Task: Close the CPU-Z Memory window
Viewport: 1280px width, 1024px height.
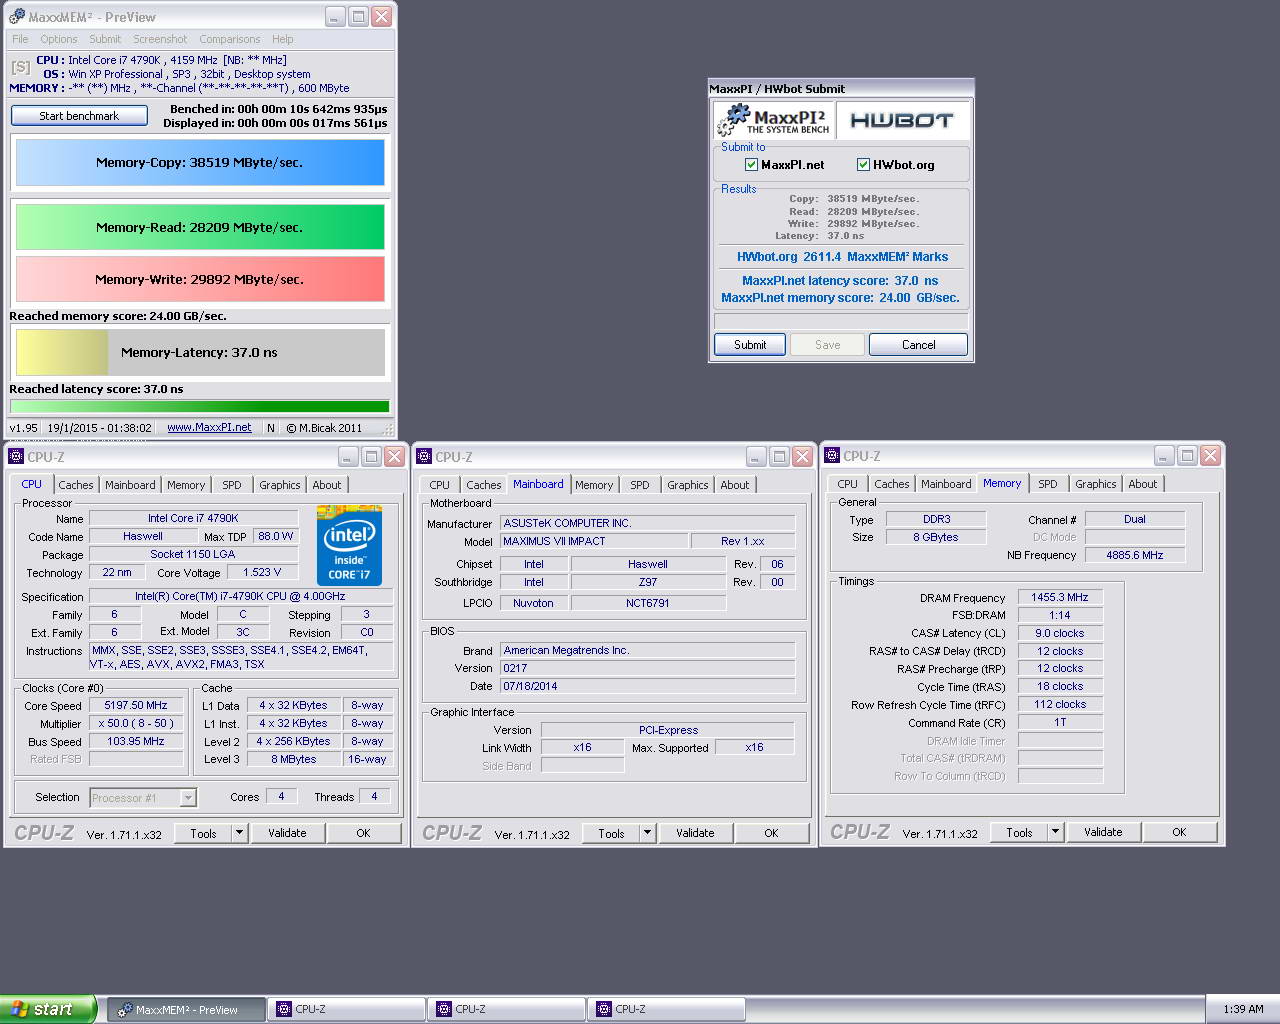Action: point(1210,456)
